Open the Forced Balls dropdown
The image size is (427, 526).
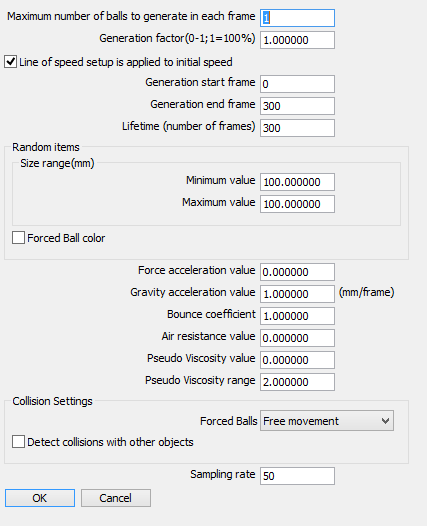327,421
